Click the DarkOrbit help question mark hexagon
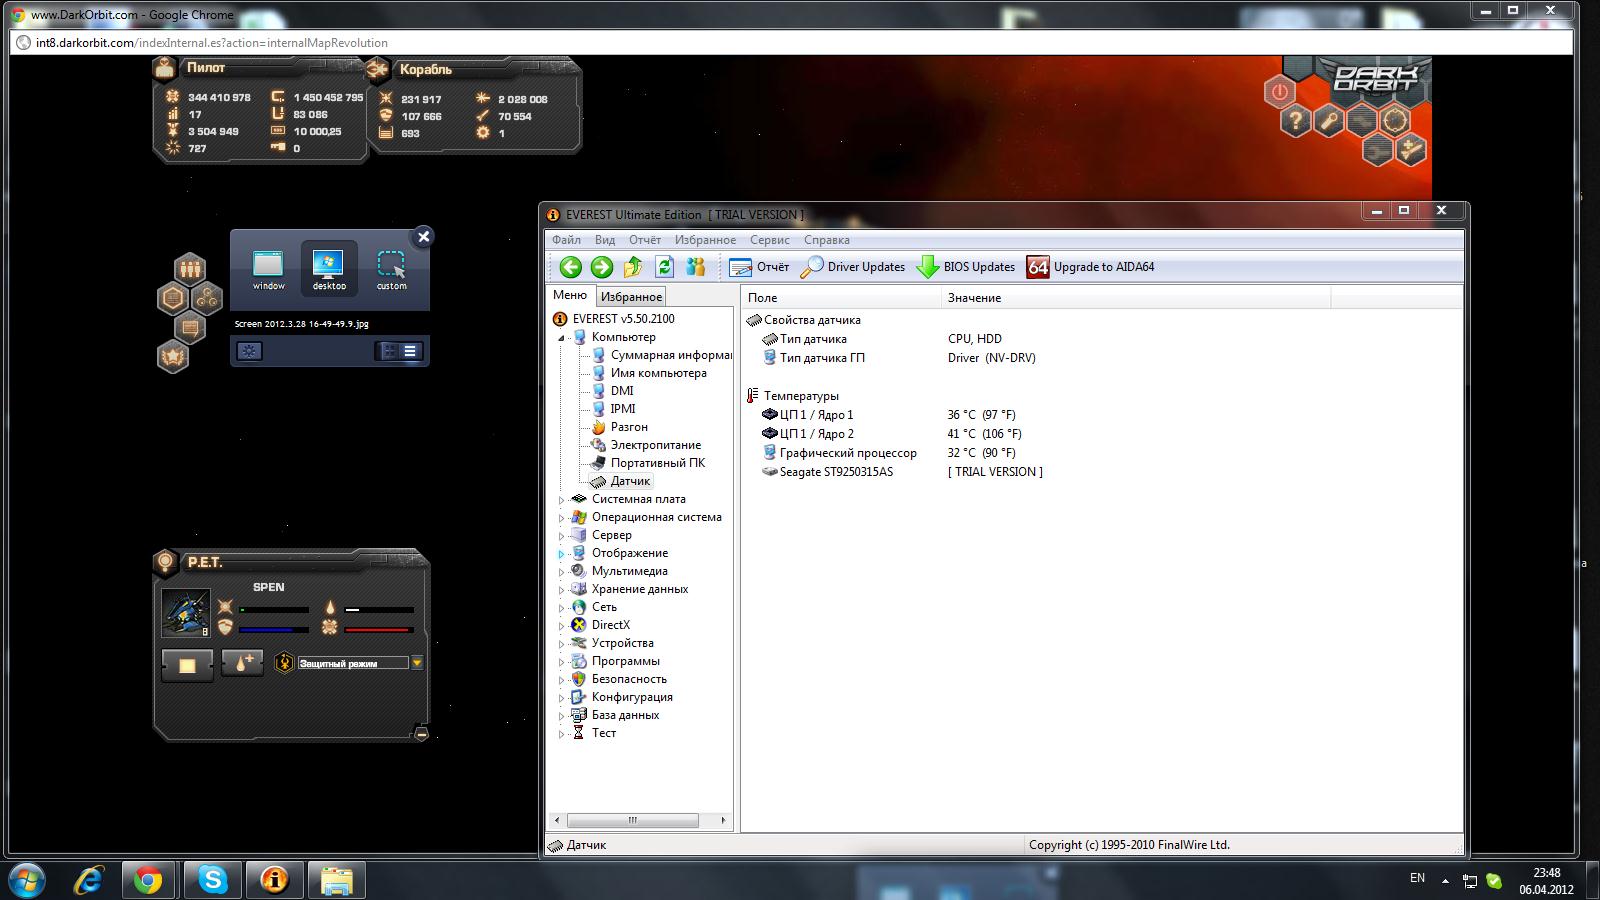The width and height of the screenshot is (1600, 900). coord(1295,122)
